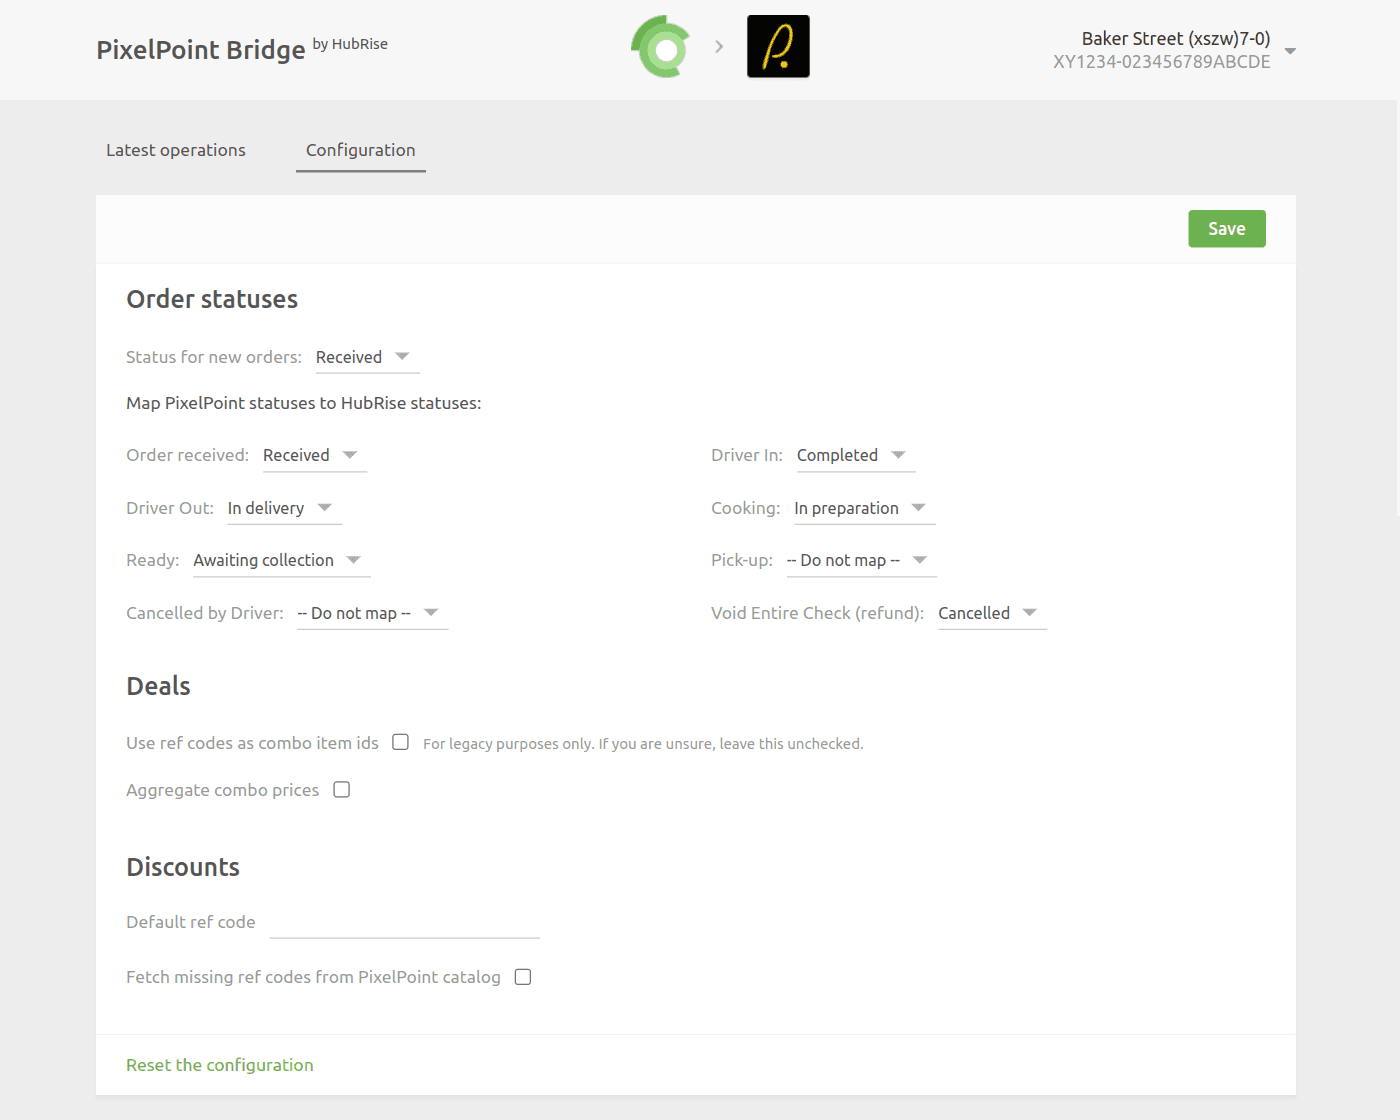Switch to the Latest operations tab
This screenshot has width=1400, height=1120.
point(176,150)
